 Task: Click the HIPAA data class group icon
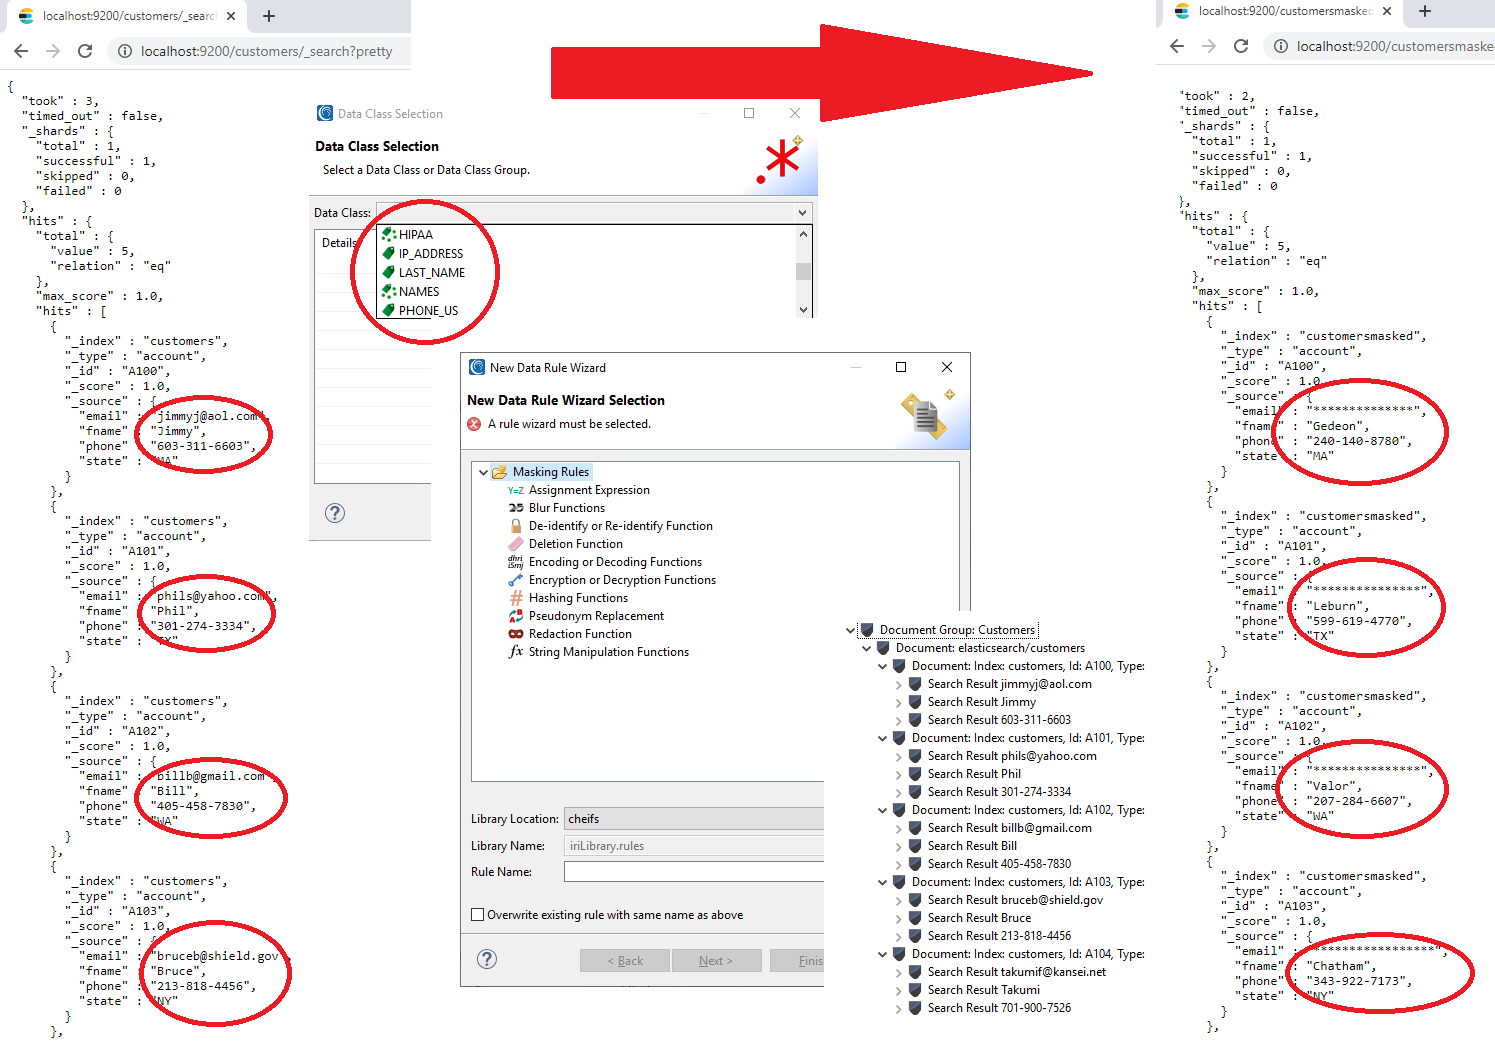click(389, 235)
